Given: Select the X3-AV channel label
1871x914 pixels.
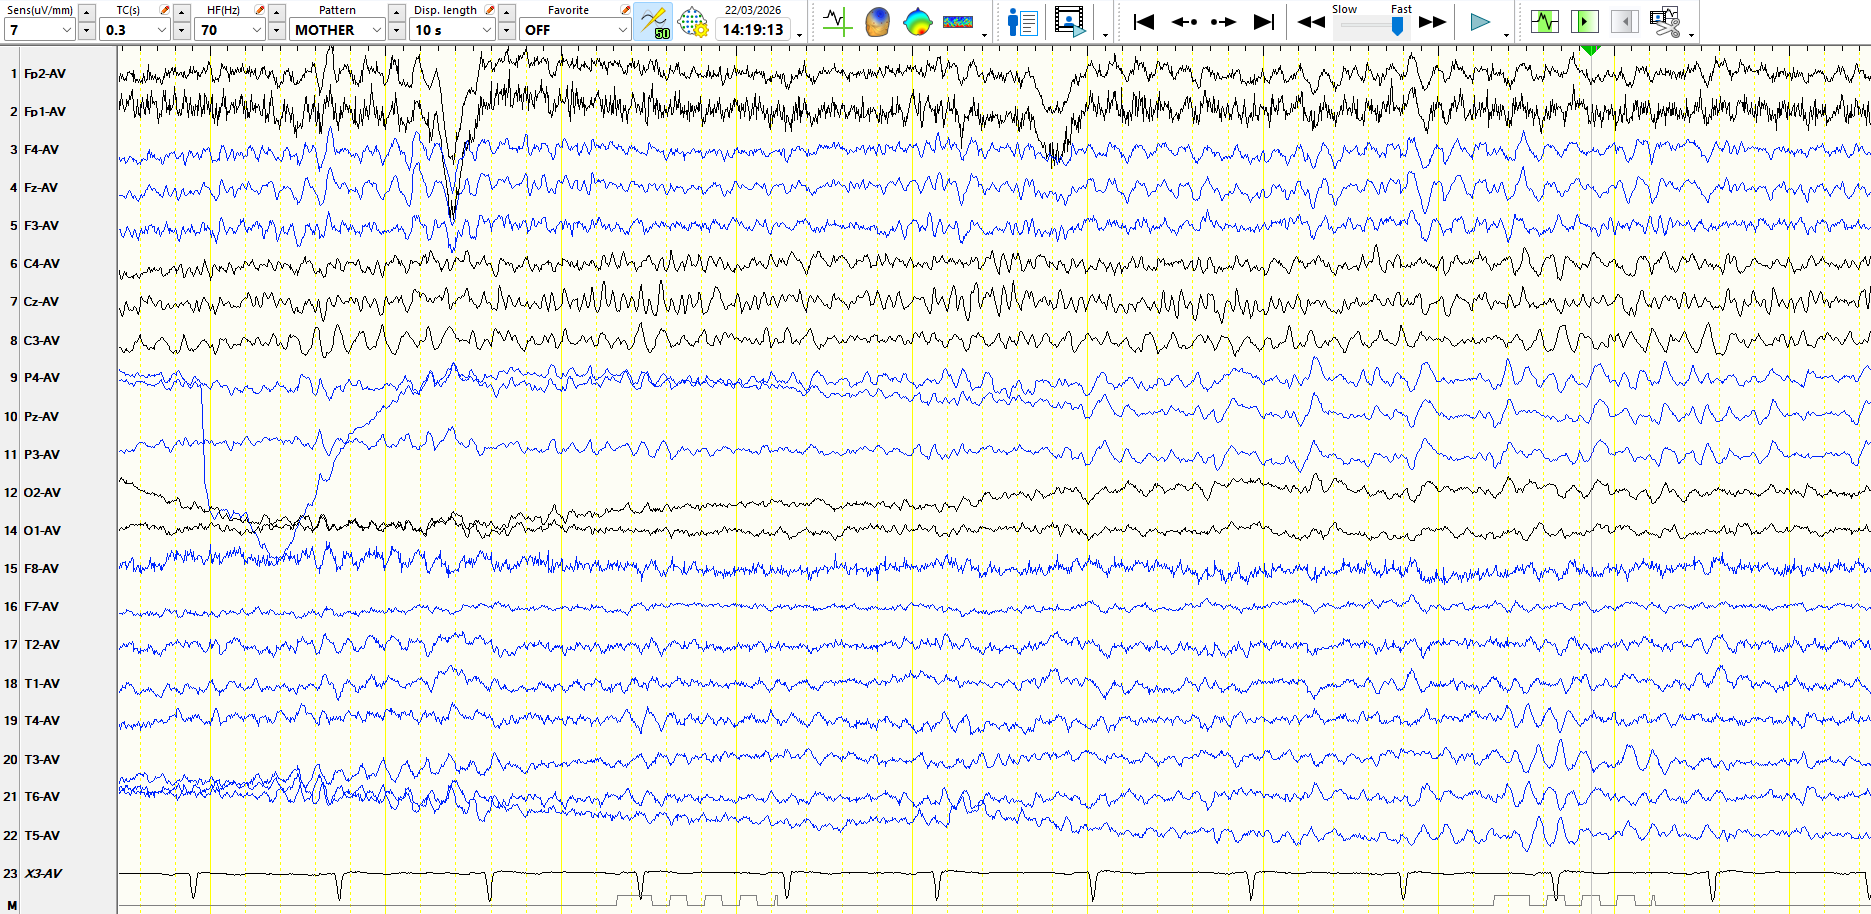Looking at the screenshot, I should tap(43, 874).
